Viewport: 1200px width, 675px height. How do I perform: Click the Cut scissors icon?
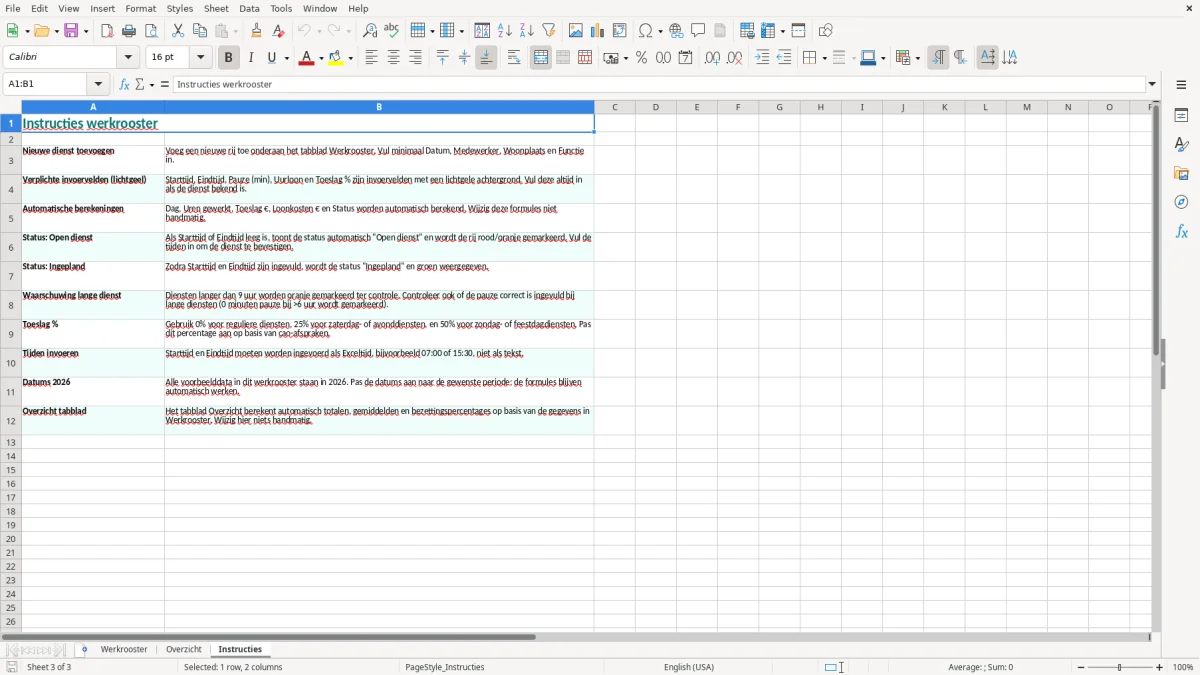click(178, 31)
